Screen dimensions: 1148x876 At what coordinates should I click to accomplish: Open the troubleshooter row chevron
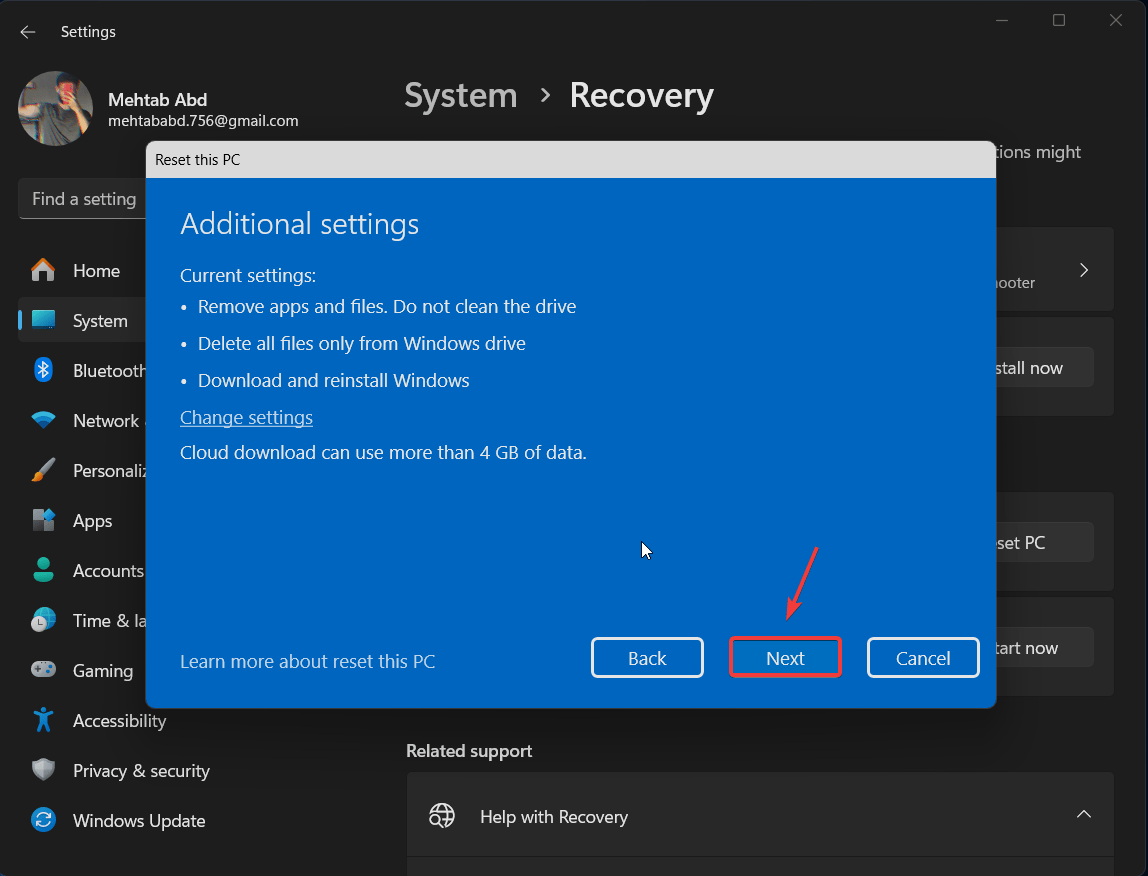[1084, 270]
